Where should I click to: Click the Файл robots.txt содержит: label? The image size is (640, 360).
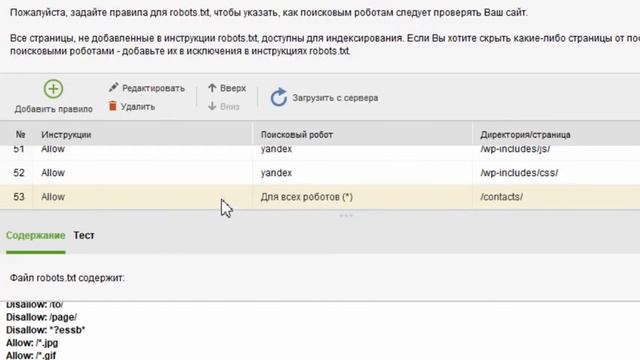pyautogui.click(x=67, y=278)
